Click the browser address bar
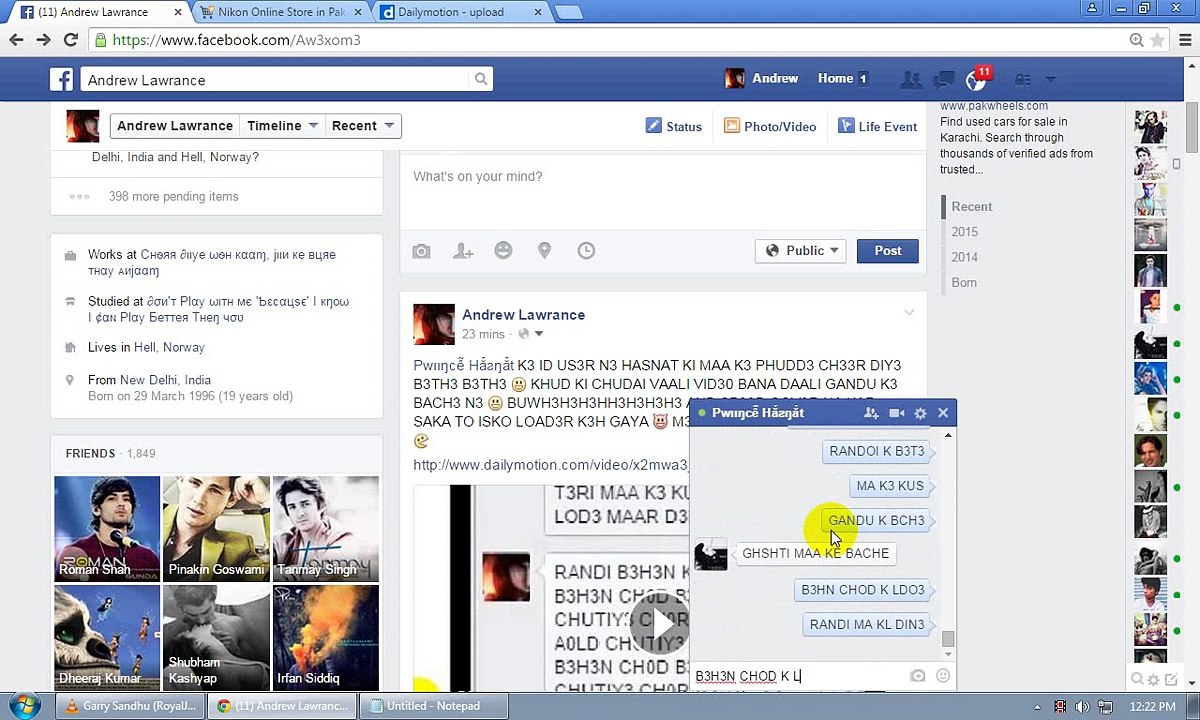Image resolution: width=1200 pixels, height=720 pixels. point(610,40)
